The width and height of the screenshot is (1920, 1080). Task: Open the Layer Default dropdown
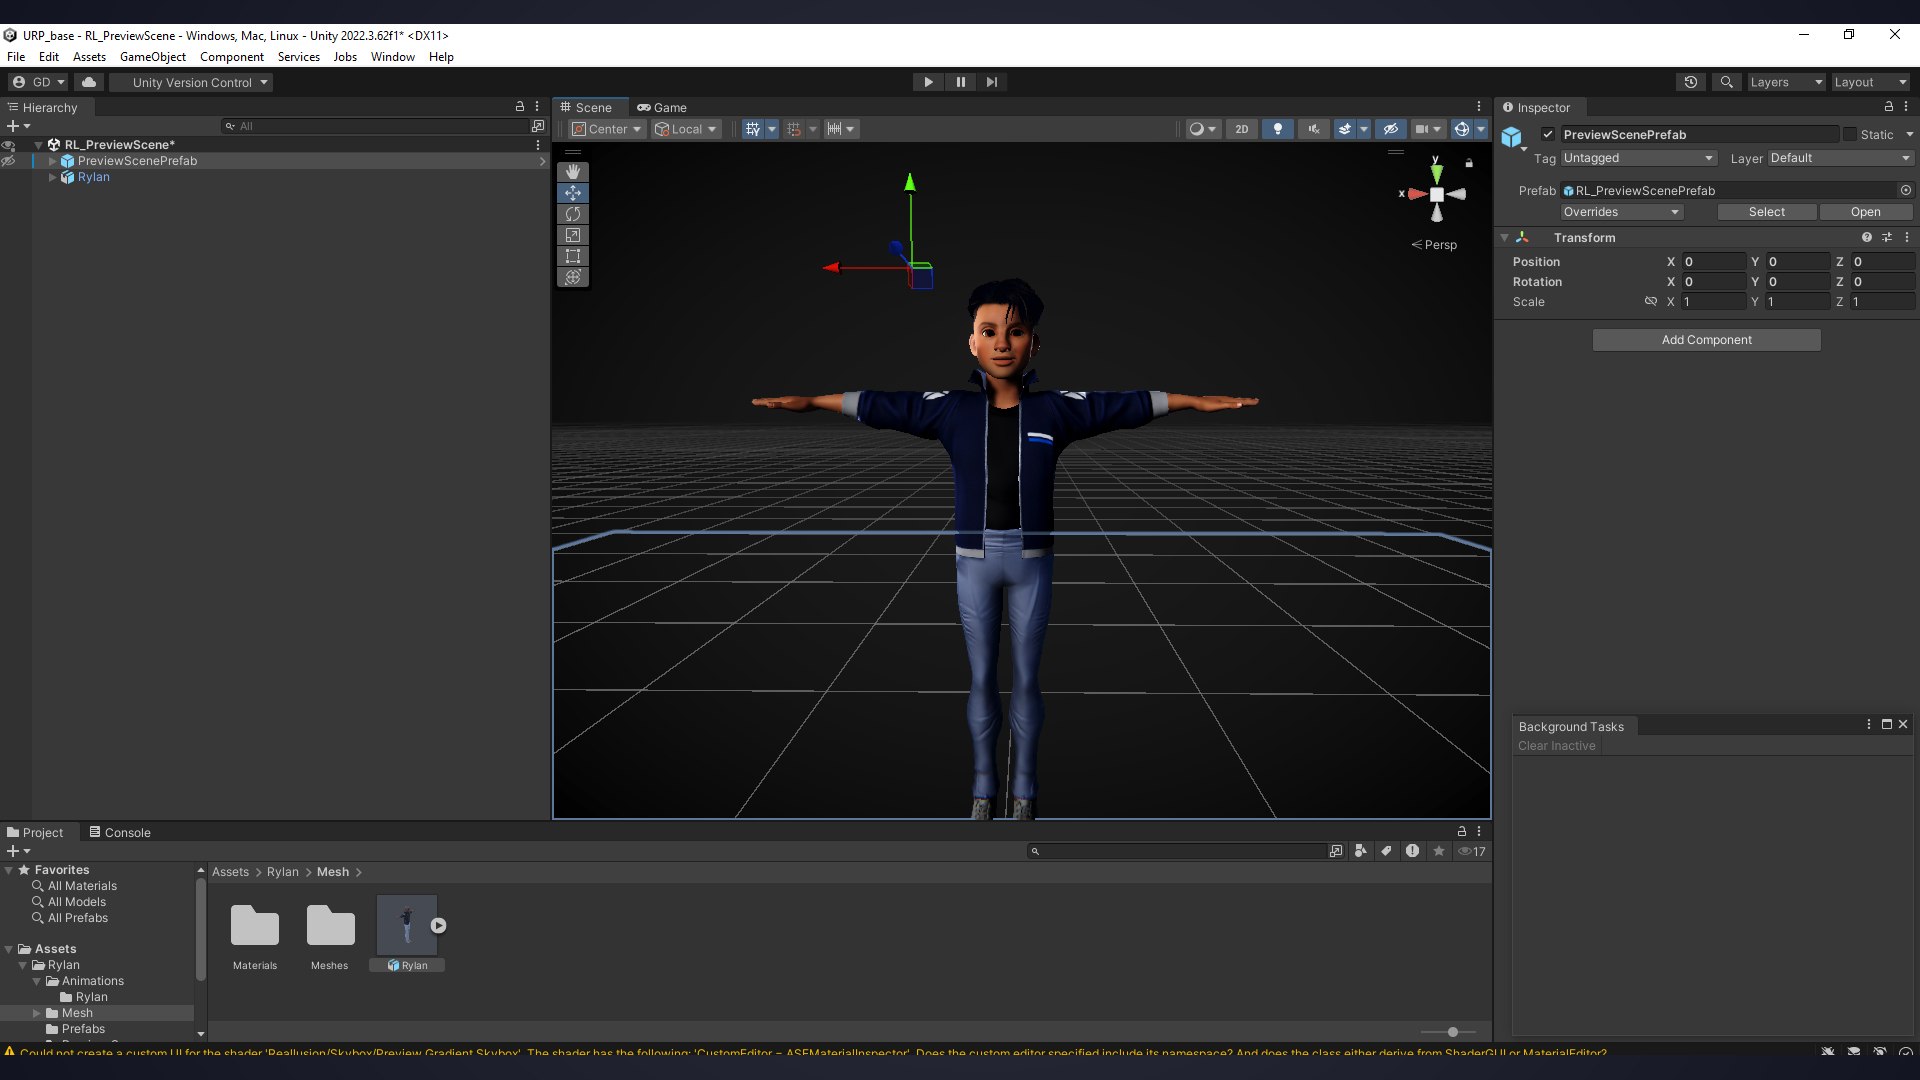[x=1840, y=158]
